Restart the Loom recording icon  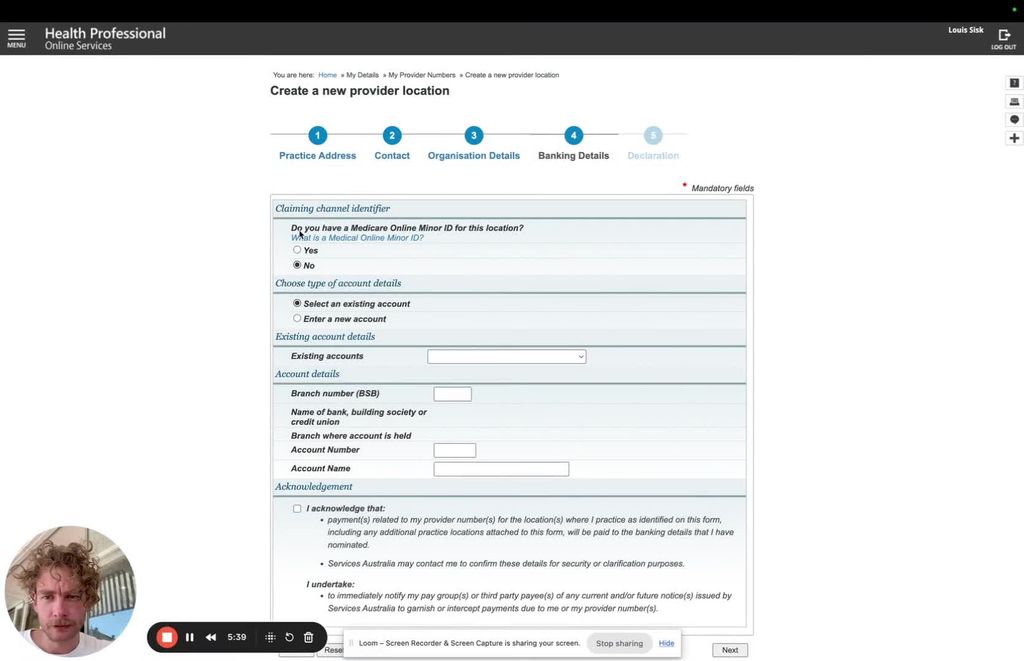[x=289, y=637]
